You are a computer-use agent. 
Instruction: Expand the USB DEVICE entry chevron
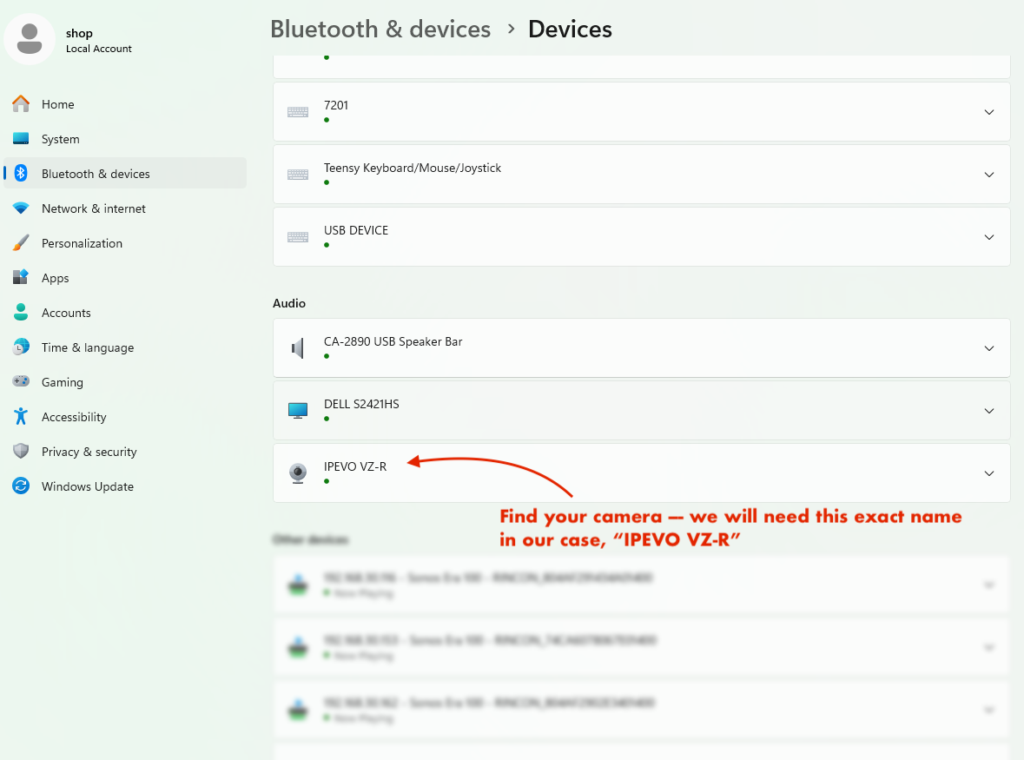coord(989,237)
